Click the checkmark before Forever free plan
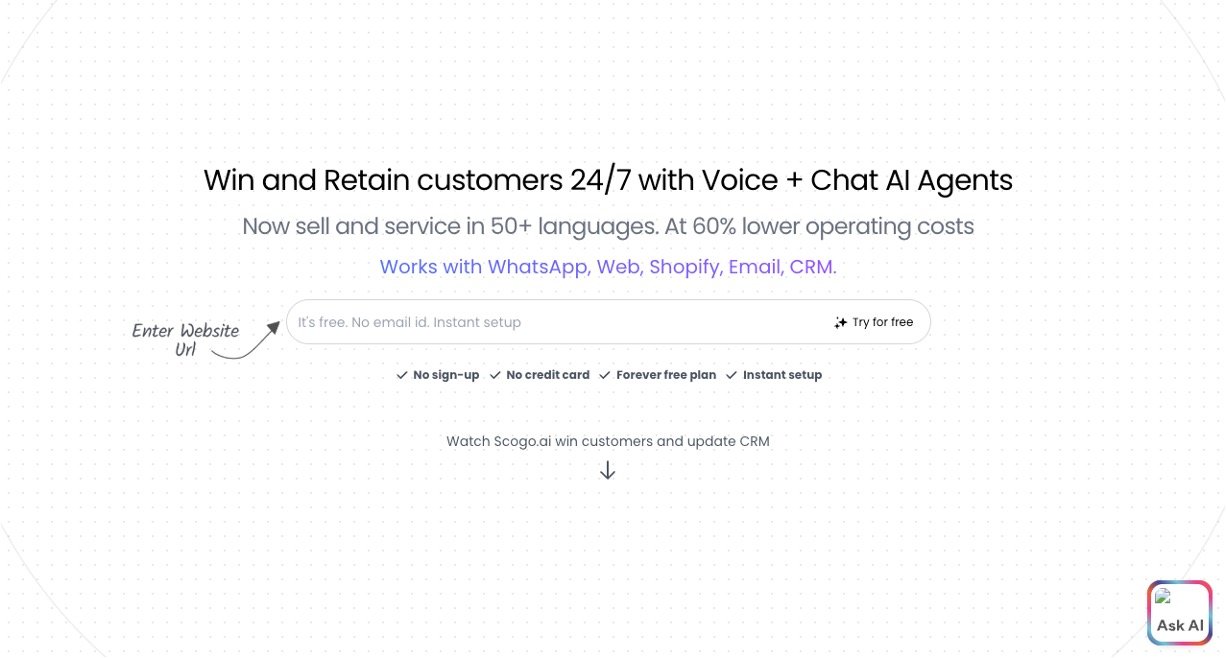The height and width of the screenshot is (658, 1226). [x=605, y=375]
